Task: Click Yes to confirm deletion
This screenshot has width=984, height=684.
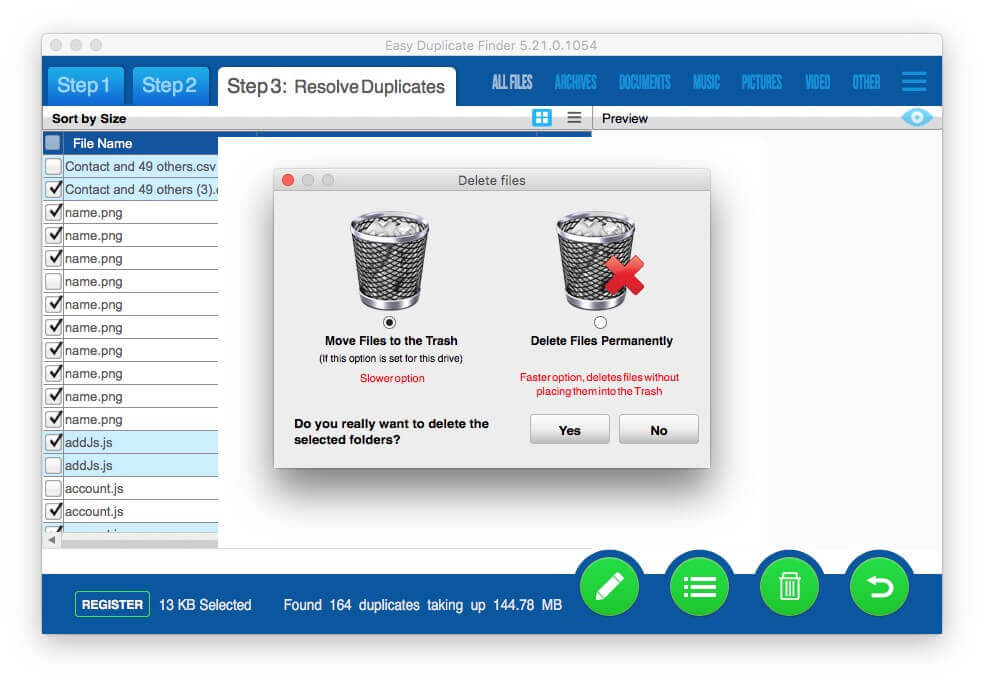Action: 569,430
